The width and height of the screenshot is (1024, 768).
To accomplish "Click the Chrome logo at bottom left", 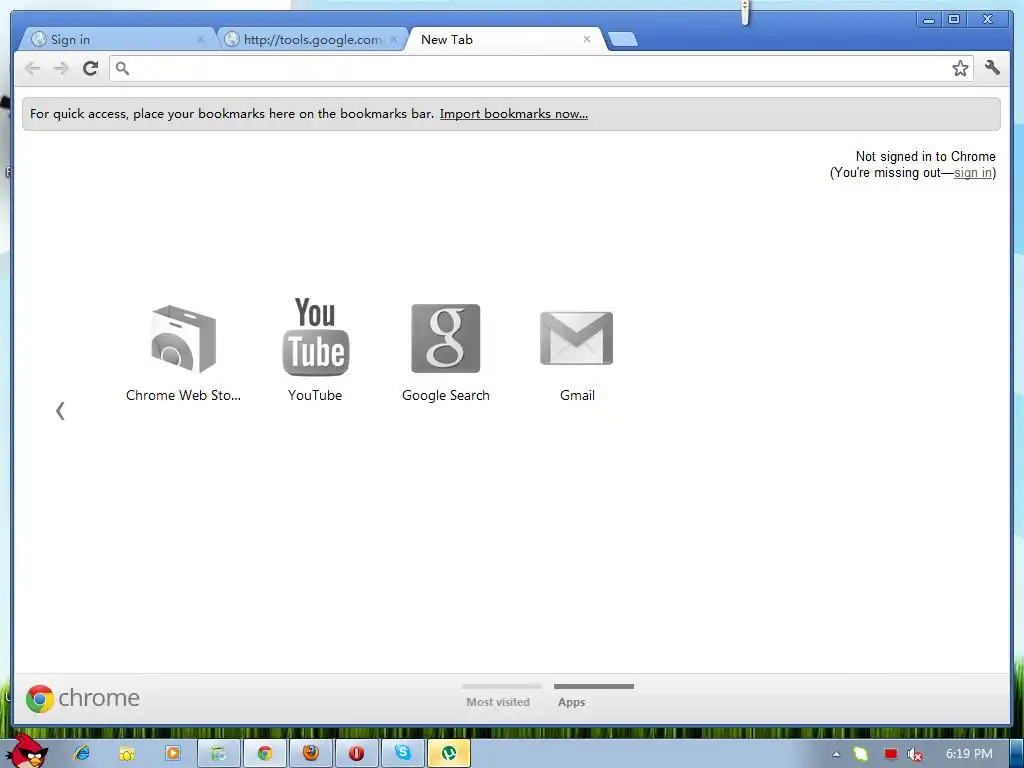I will click(83, 698).
